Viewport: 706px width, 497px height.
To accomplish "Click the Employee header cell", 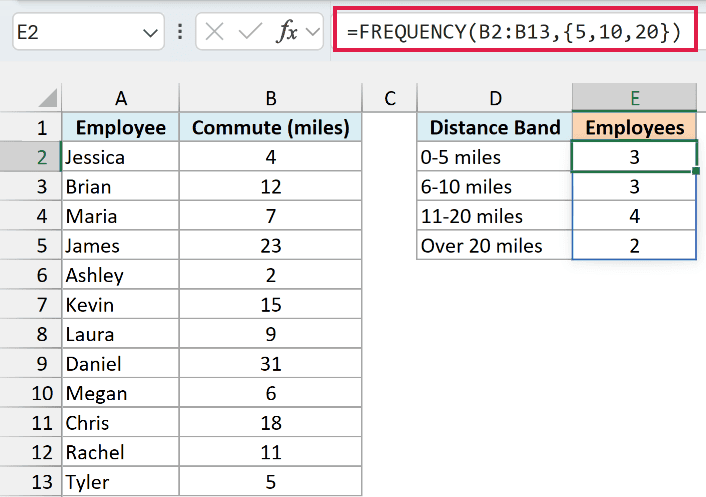I will (120, 127).
